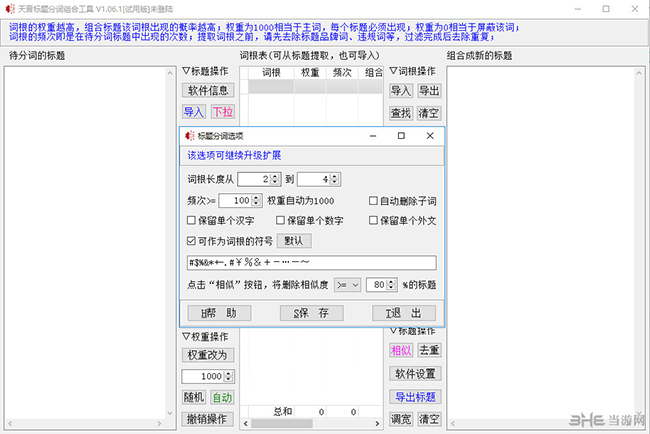This screenshot has width=650, height=434.
Task: Increase the minimum 词根长度 spinner value
Action: pyautogui.click(x=273, y=175)
